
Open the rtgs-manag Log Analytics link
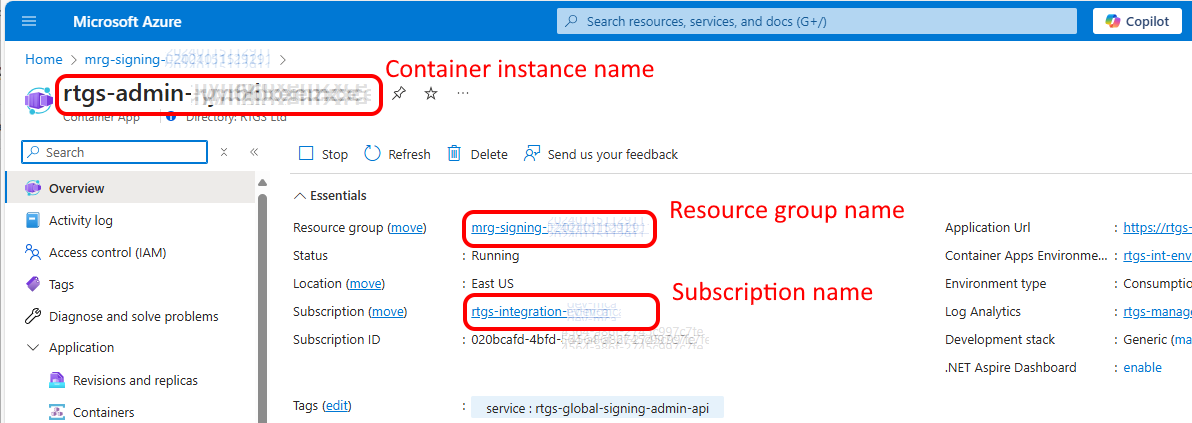(1157, 311)
